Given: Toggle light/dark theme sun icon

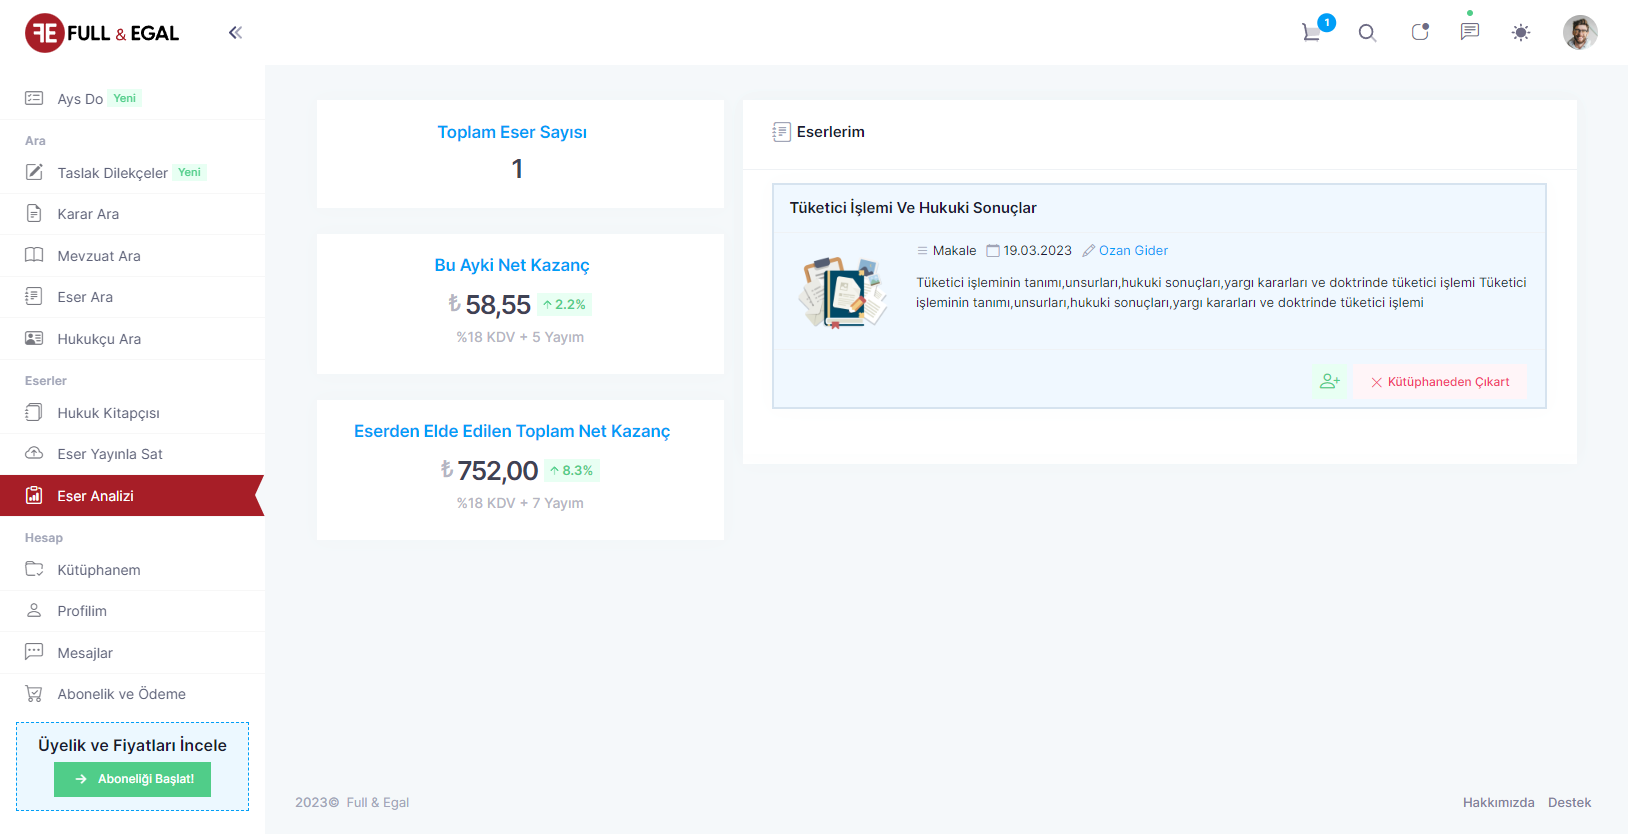Looking at the screenshot, I should pyautogui.click(x=1520, y=33).
